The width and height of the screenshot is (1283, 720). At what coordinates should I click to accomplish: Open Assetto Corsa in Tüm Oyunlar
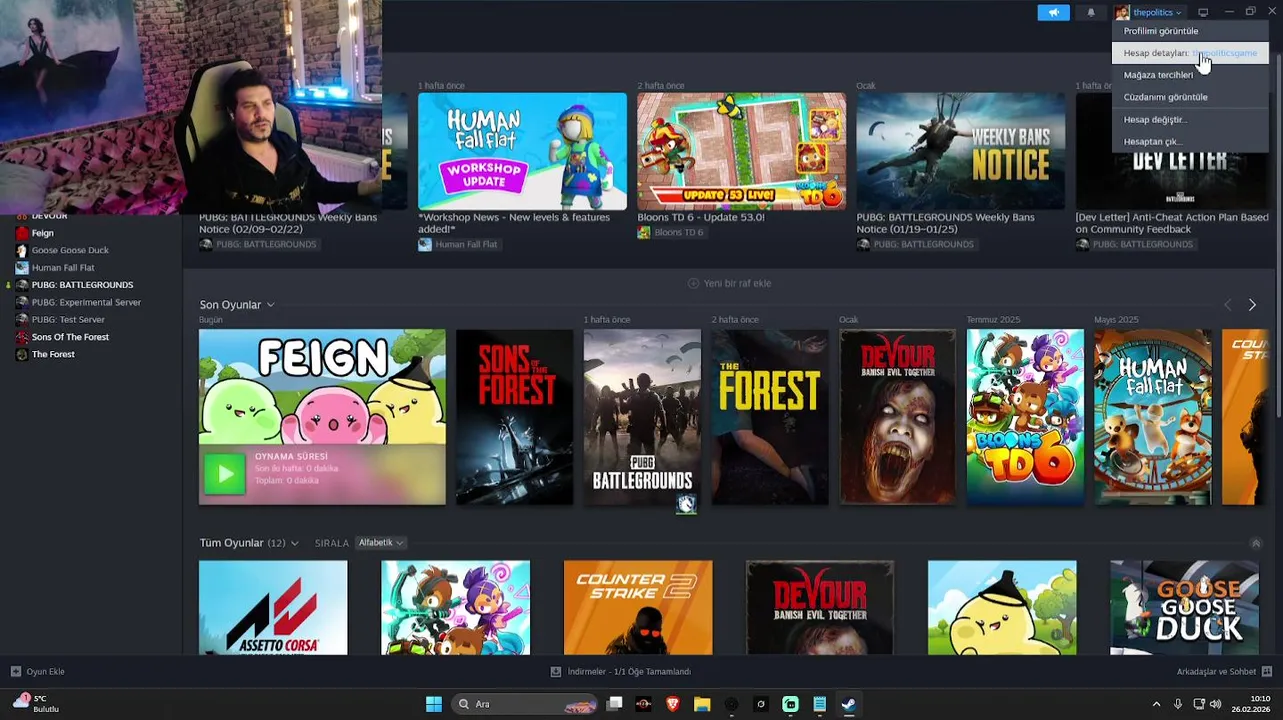pyautogui.click(x=273, y=608)
